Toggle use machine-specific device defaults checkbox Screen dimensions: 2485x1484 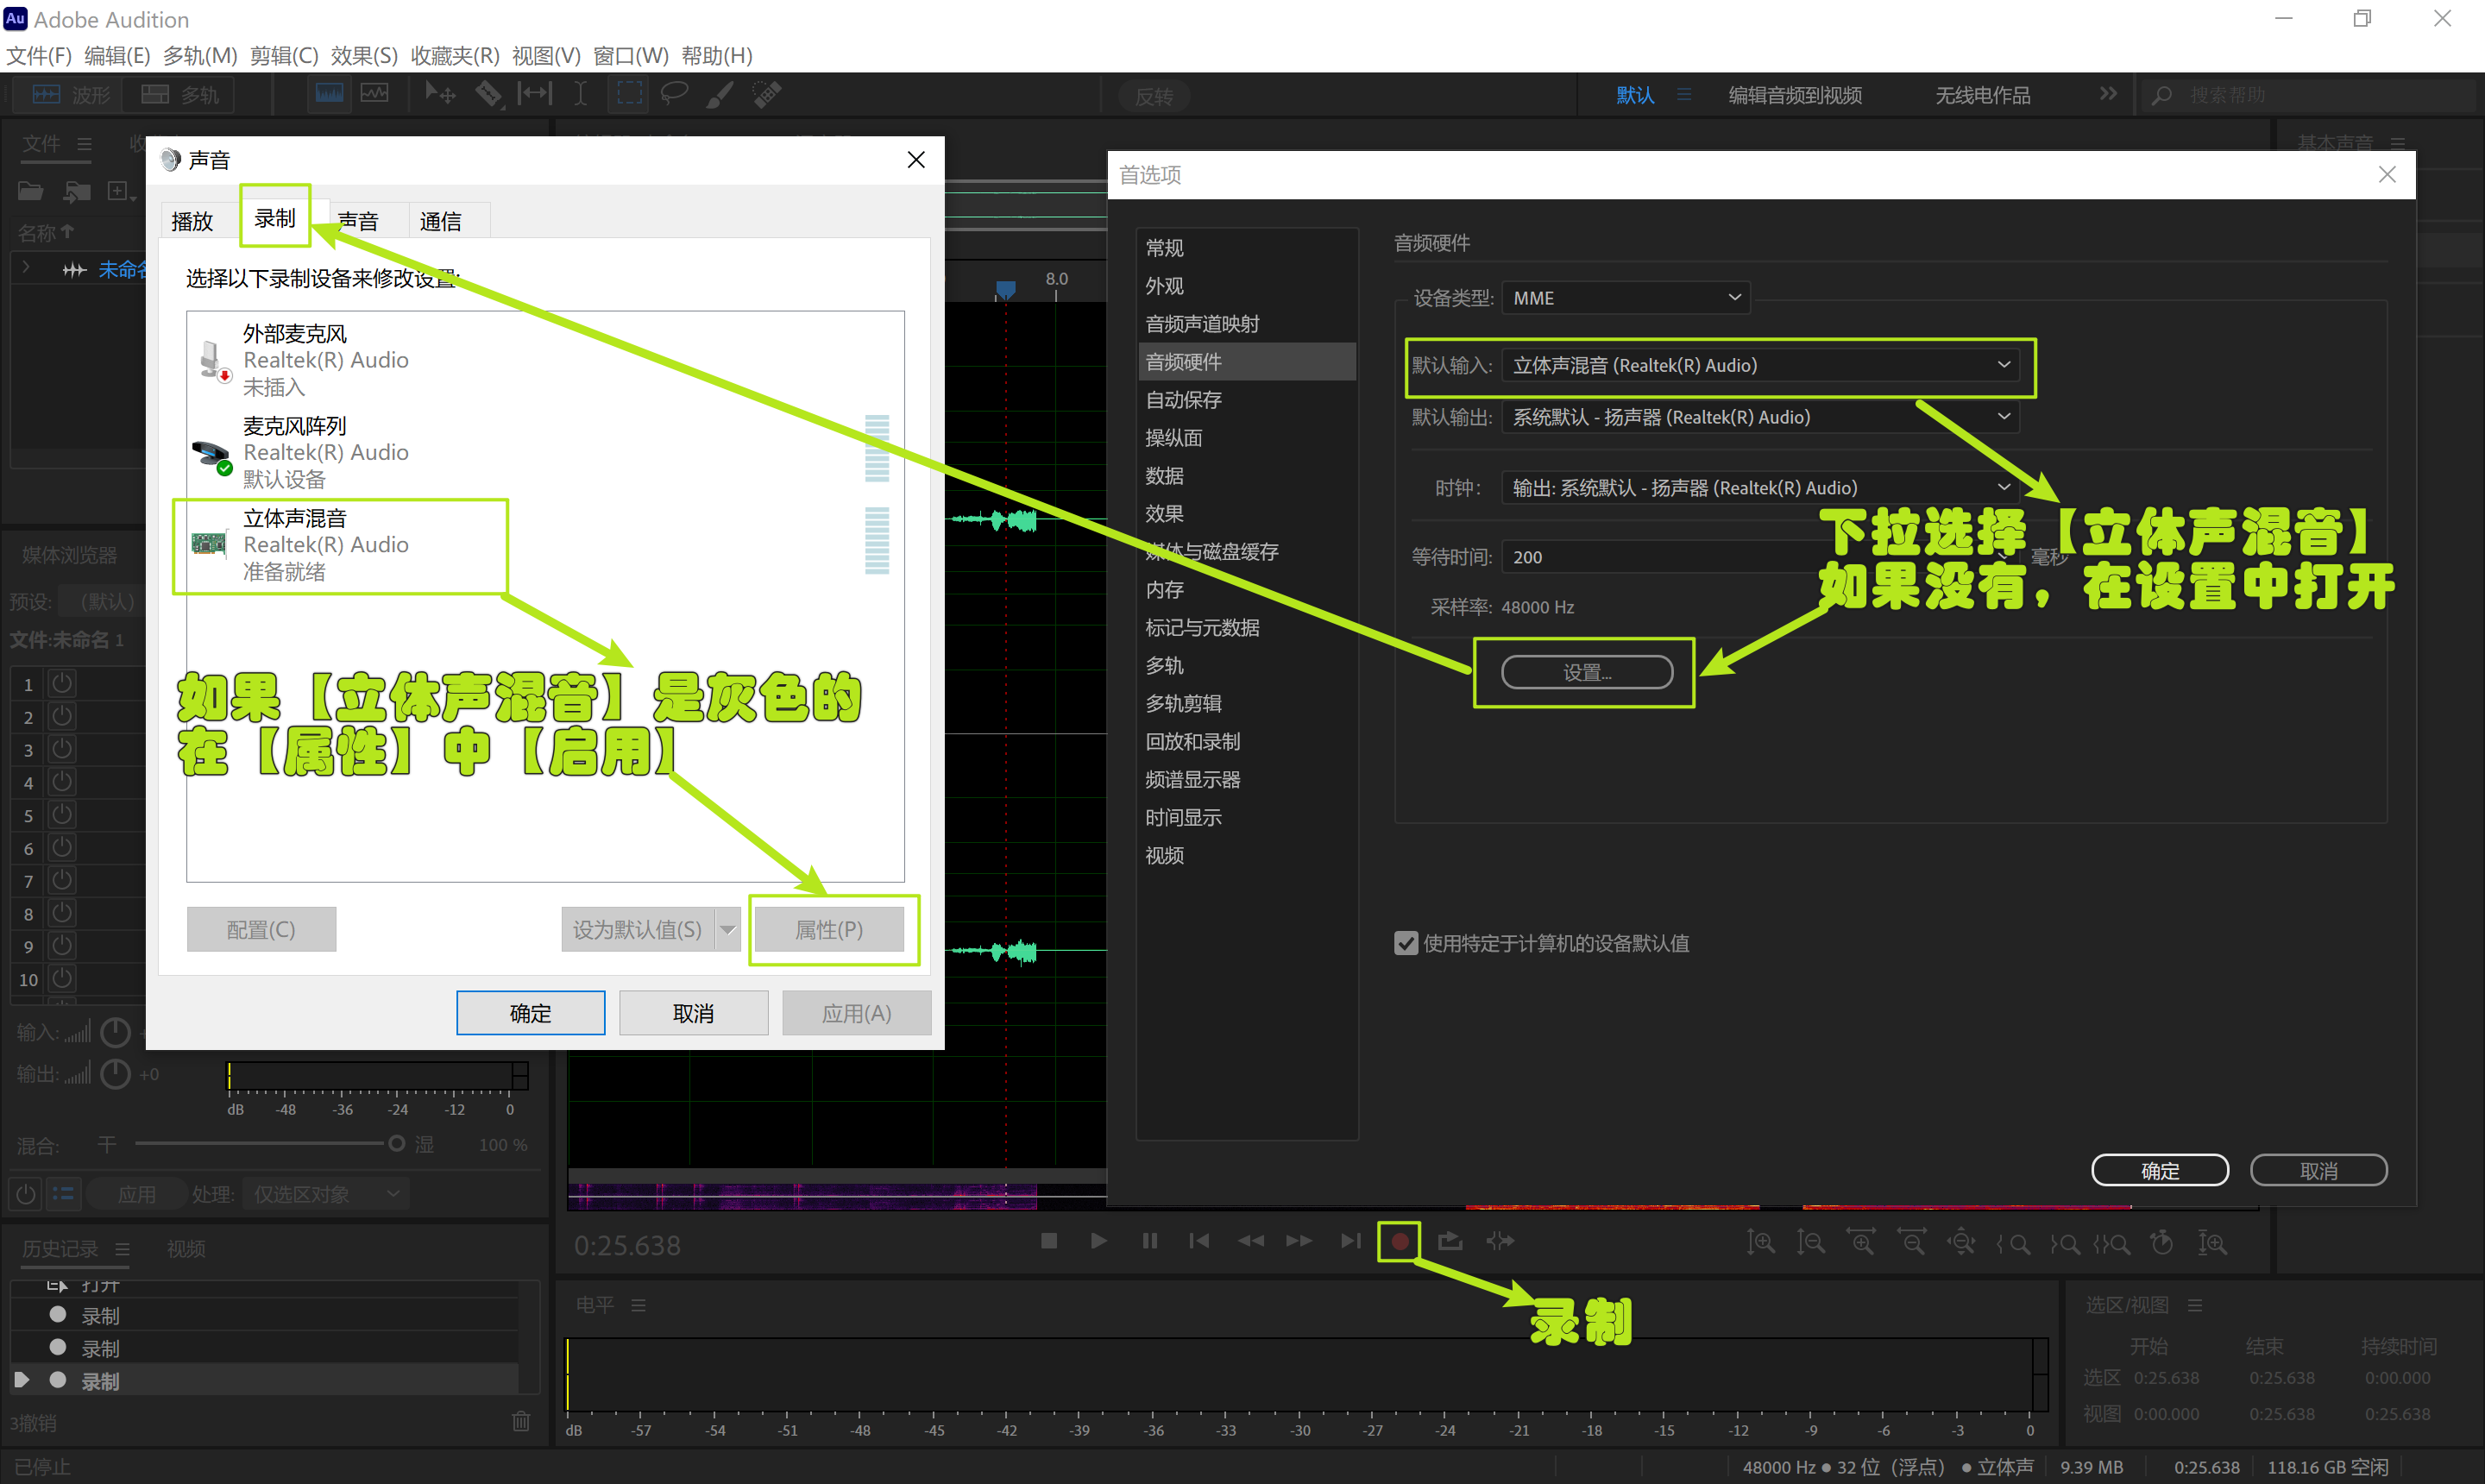click(x=1405, y=943)
